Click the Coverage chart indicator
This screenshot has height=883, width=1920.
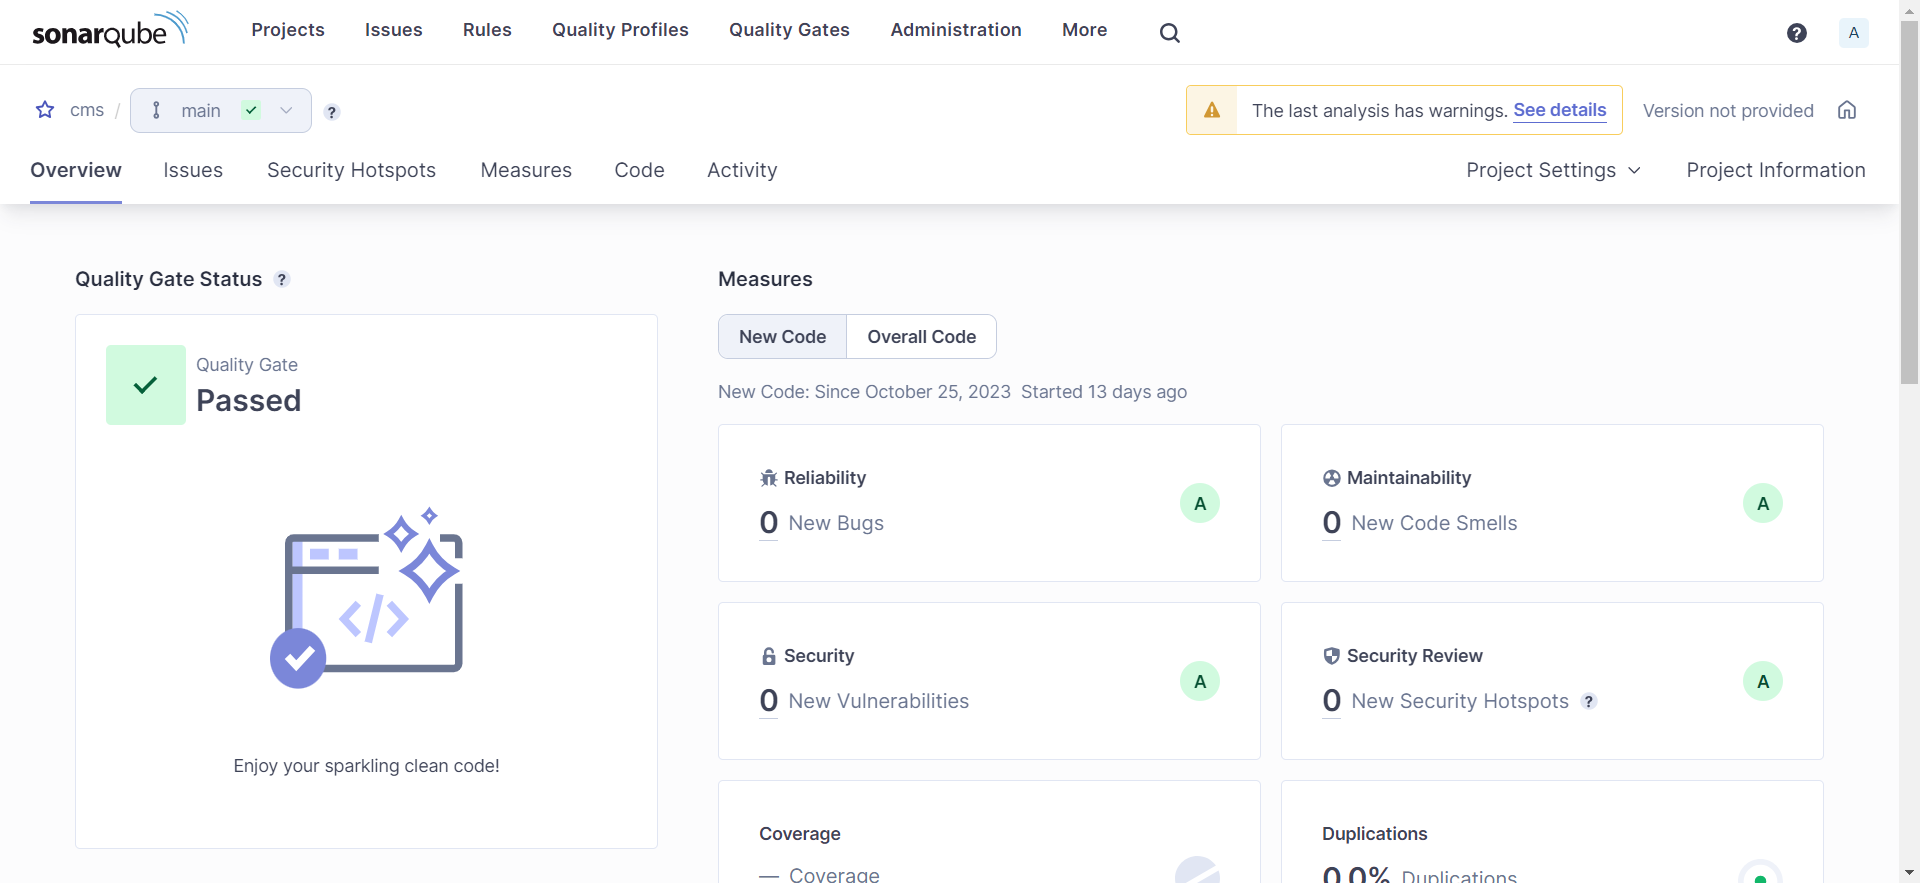pos(1197,871)
